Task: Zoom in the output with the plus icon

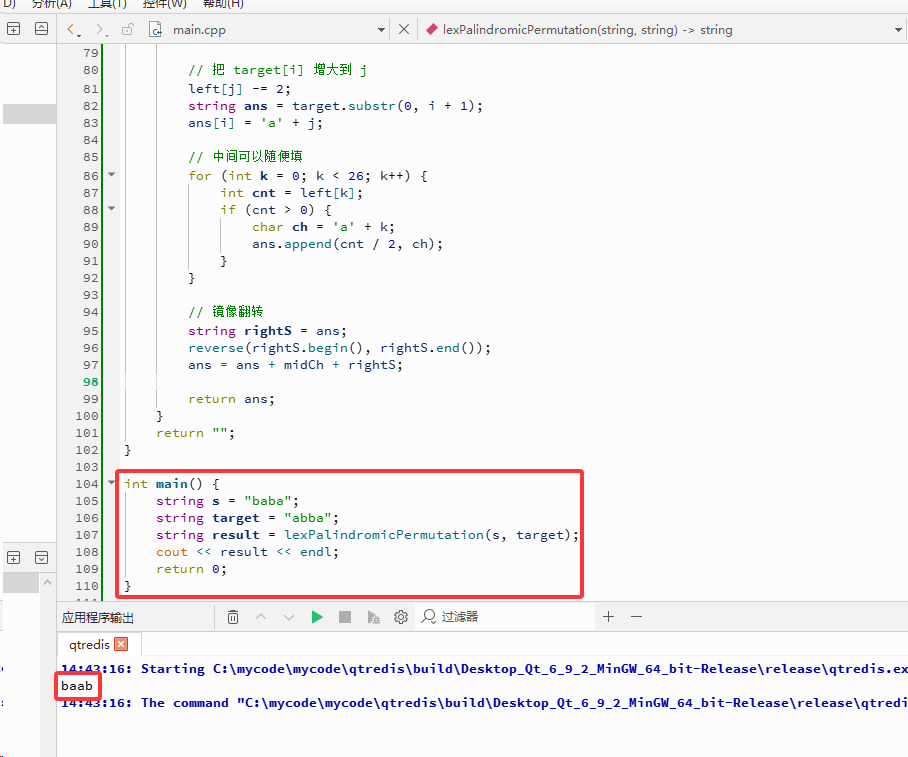Action: (x=609, y=617)
